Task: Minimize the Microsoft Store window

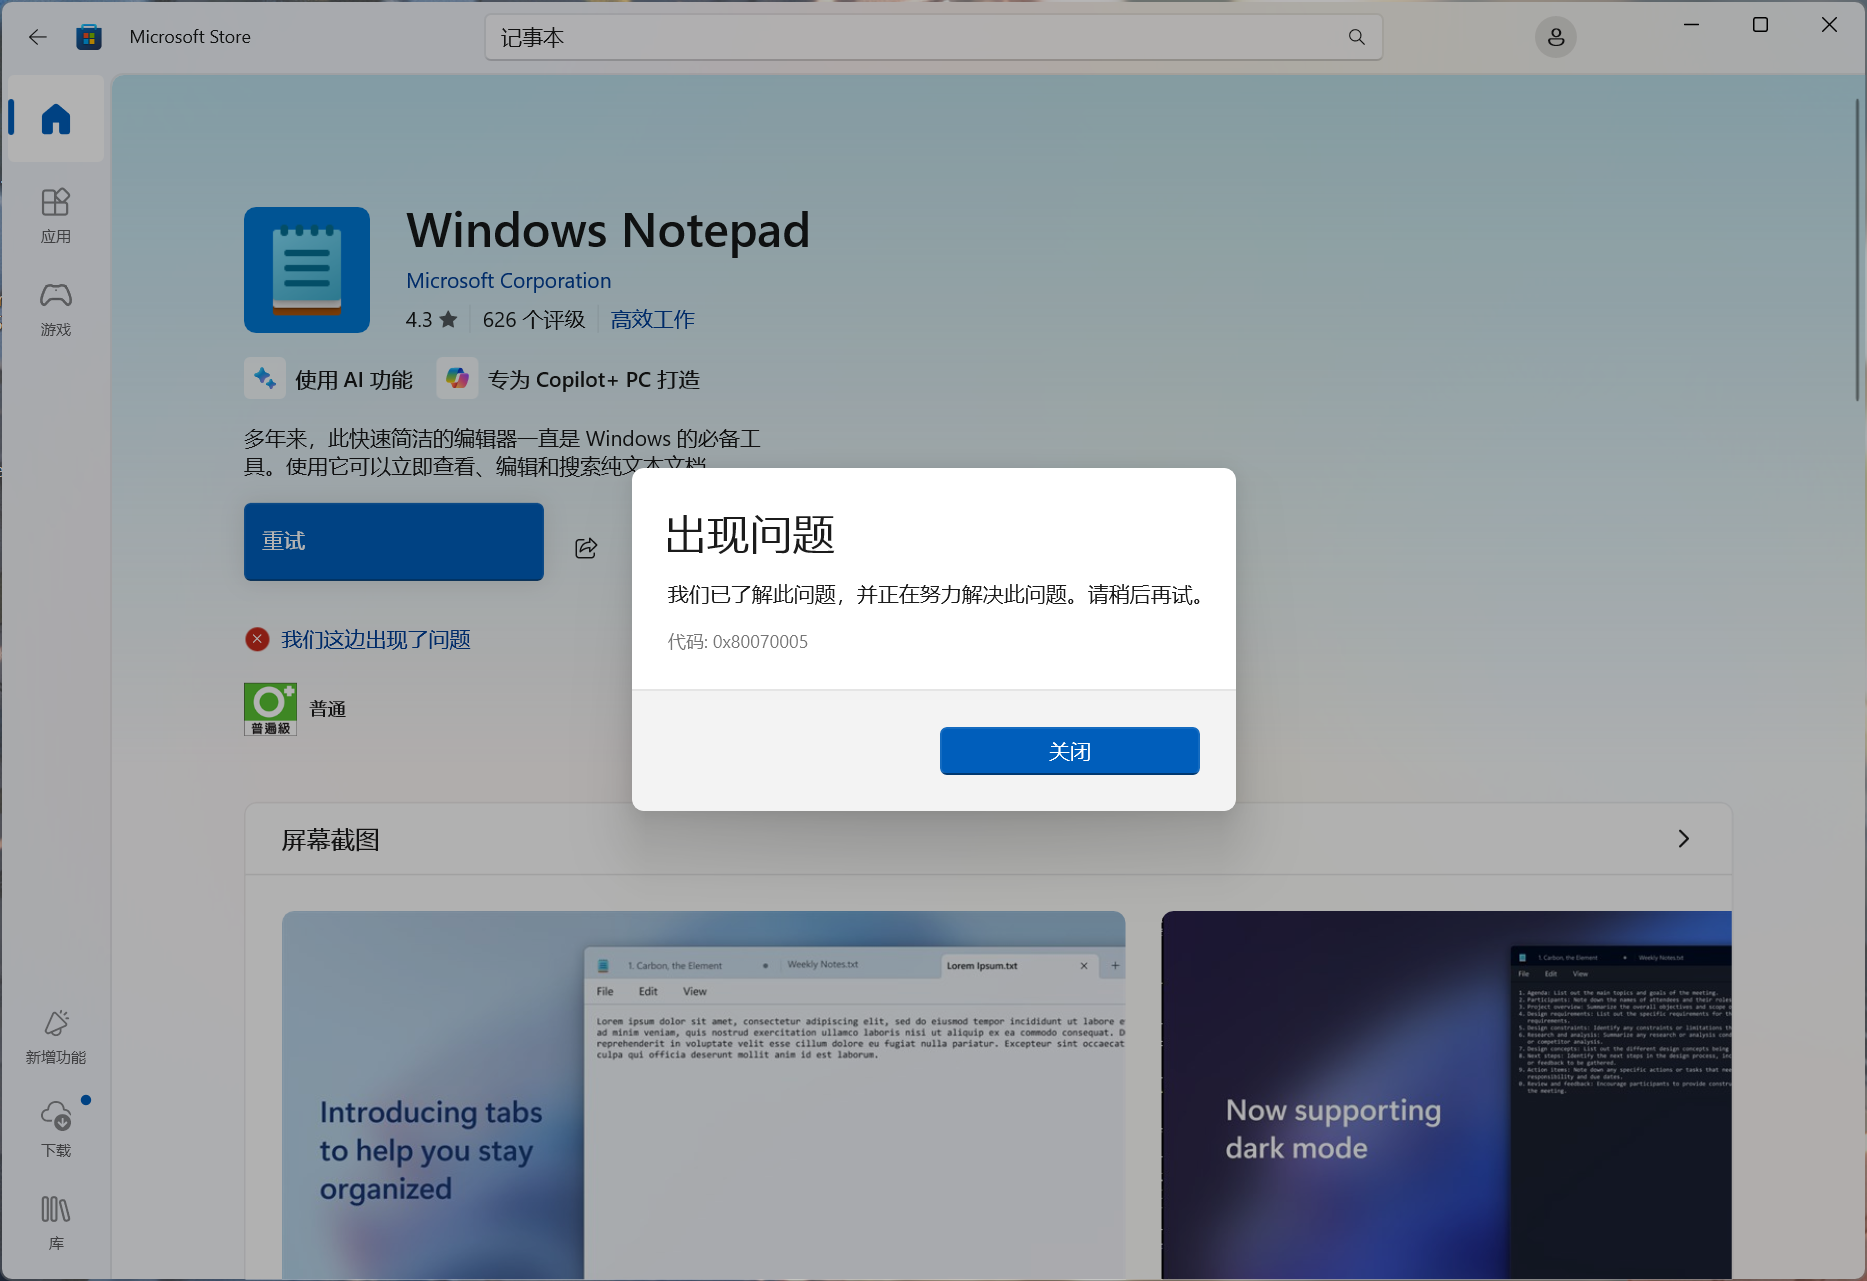Action: 1692,25
